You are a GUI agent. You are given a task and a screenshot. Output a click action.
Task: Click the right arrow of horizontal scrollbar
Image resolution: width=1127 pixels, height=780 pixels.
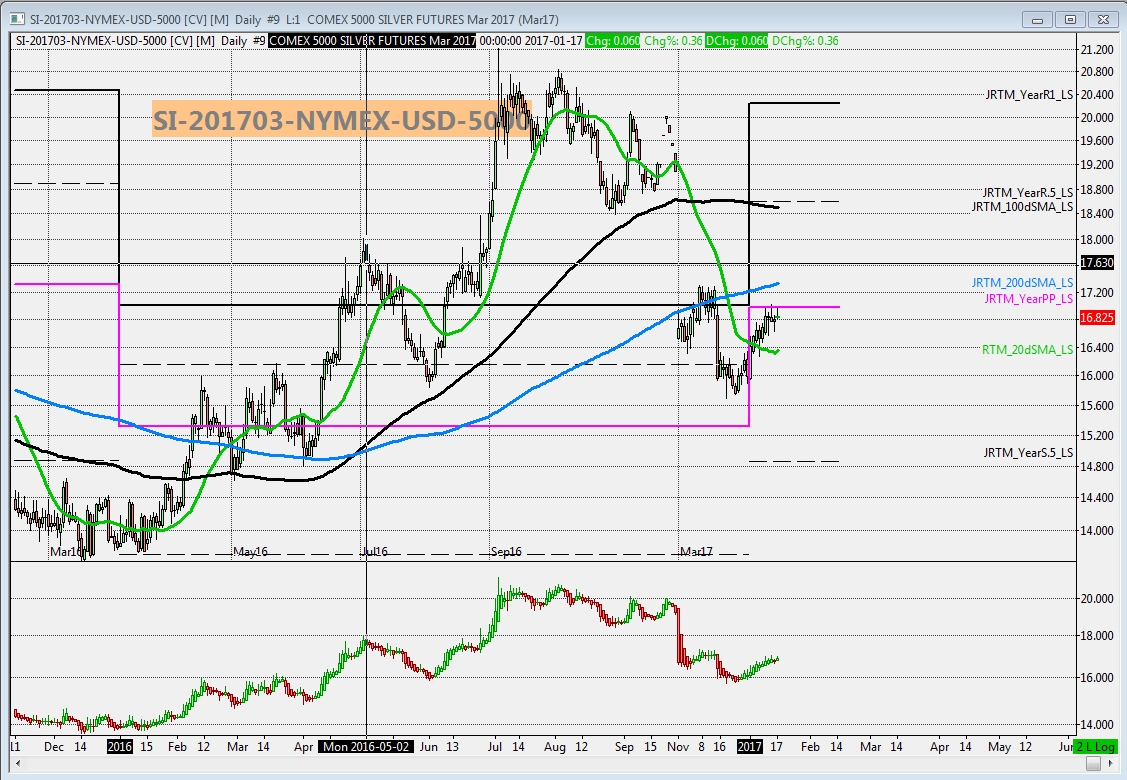click(x=1112, y=763)
